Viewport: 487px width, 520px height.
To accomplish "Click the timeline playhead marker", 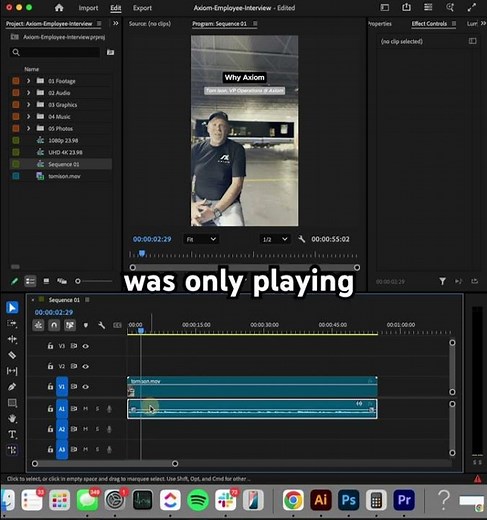I will point(141,330).
